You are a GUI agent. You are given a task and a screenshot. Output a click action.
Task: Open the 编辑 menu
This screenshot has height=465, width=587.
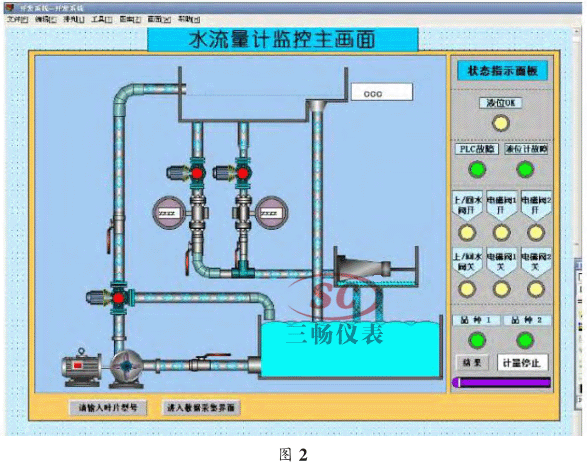[46, 19]
